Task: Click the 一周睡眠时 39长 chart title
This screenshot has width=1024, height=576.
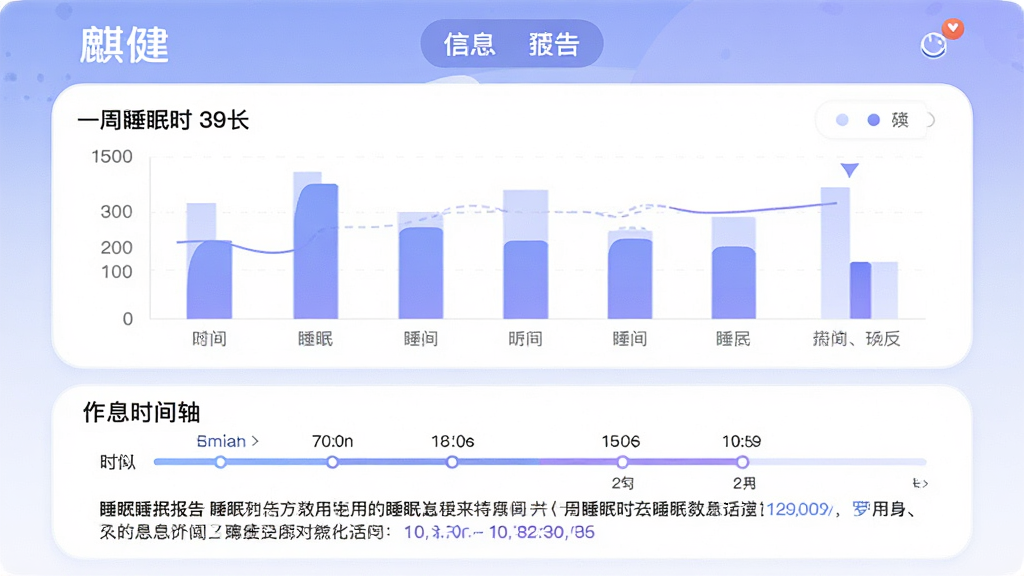Action: (x=163, y=120)
